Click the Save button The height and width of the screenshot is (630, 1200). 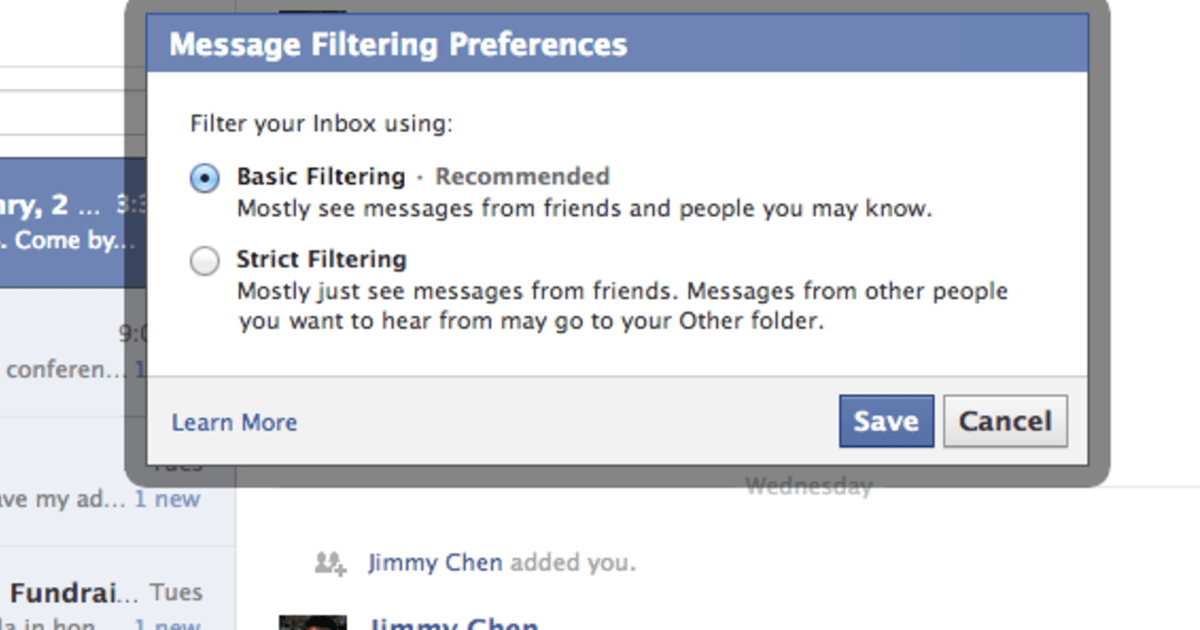(886, 421)
